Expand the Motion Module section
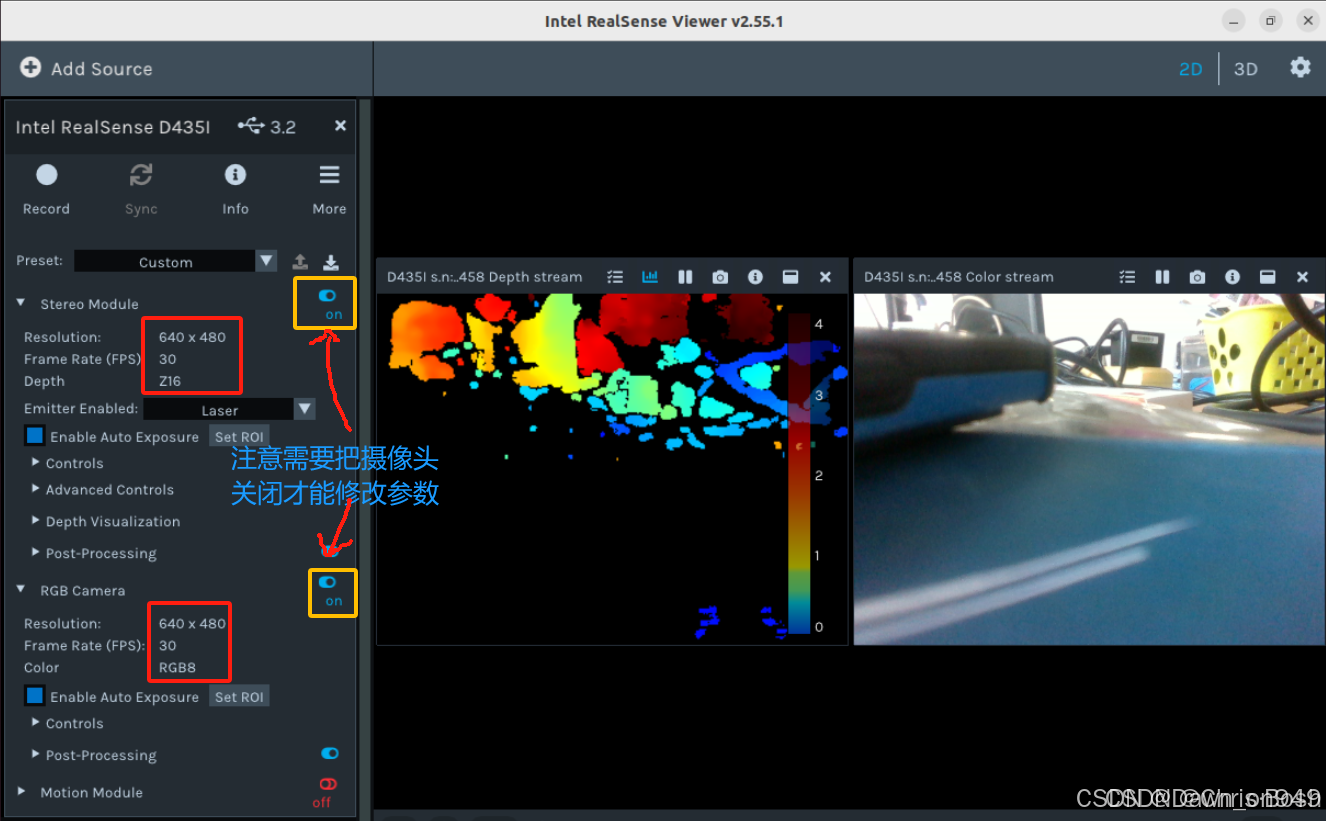 [x=21, y=792]
